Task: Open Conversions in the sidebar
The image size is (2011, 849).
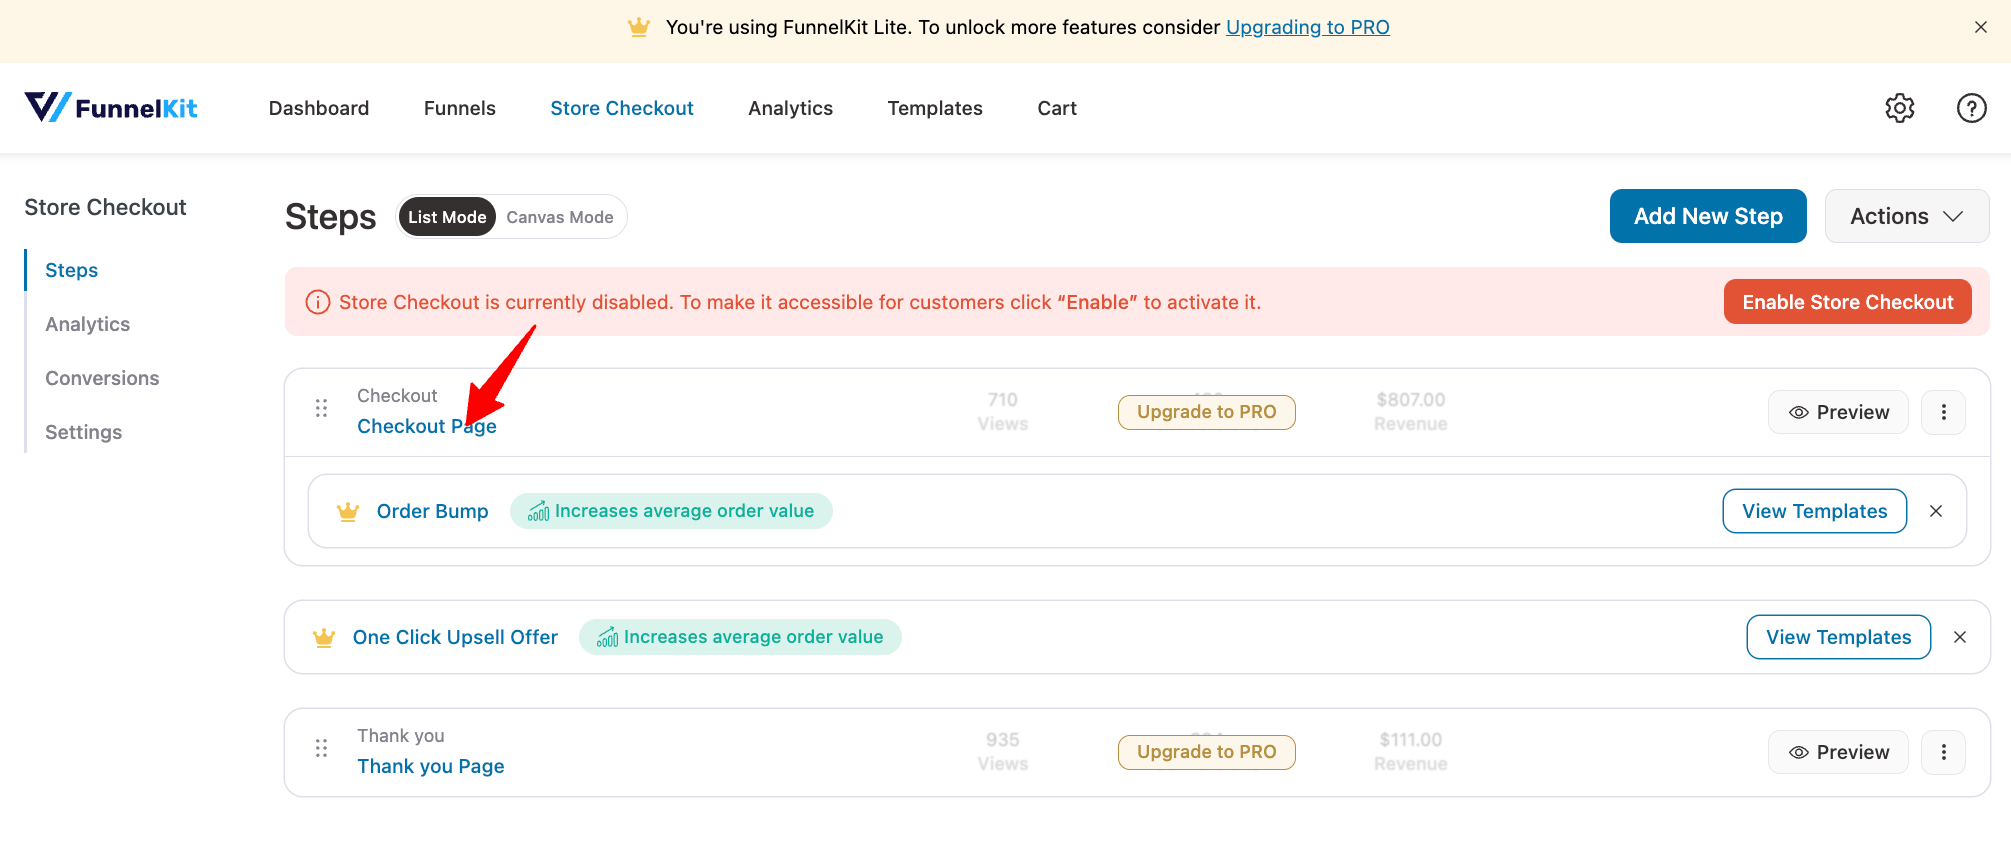Action: 102,378
